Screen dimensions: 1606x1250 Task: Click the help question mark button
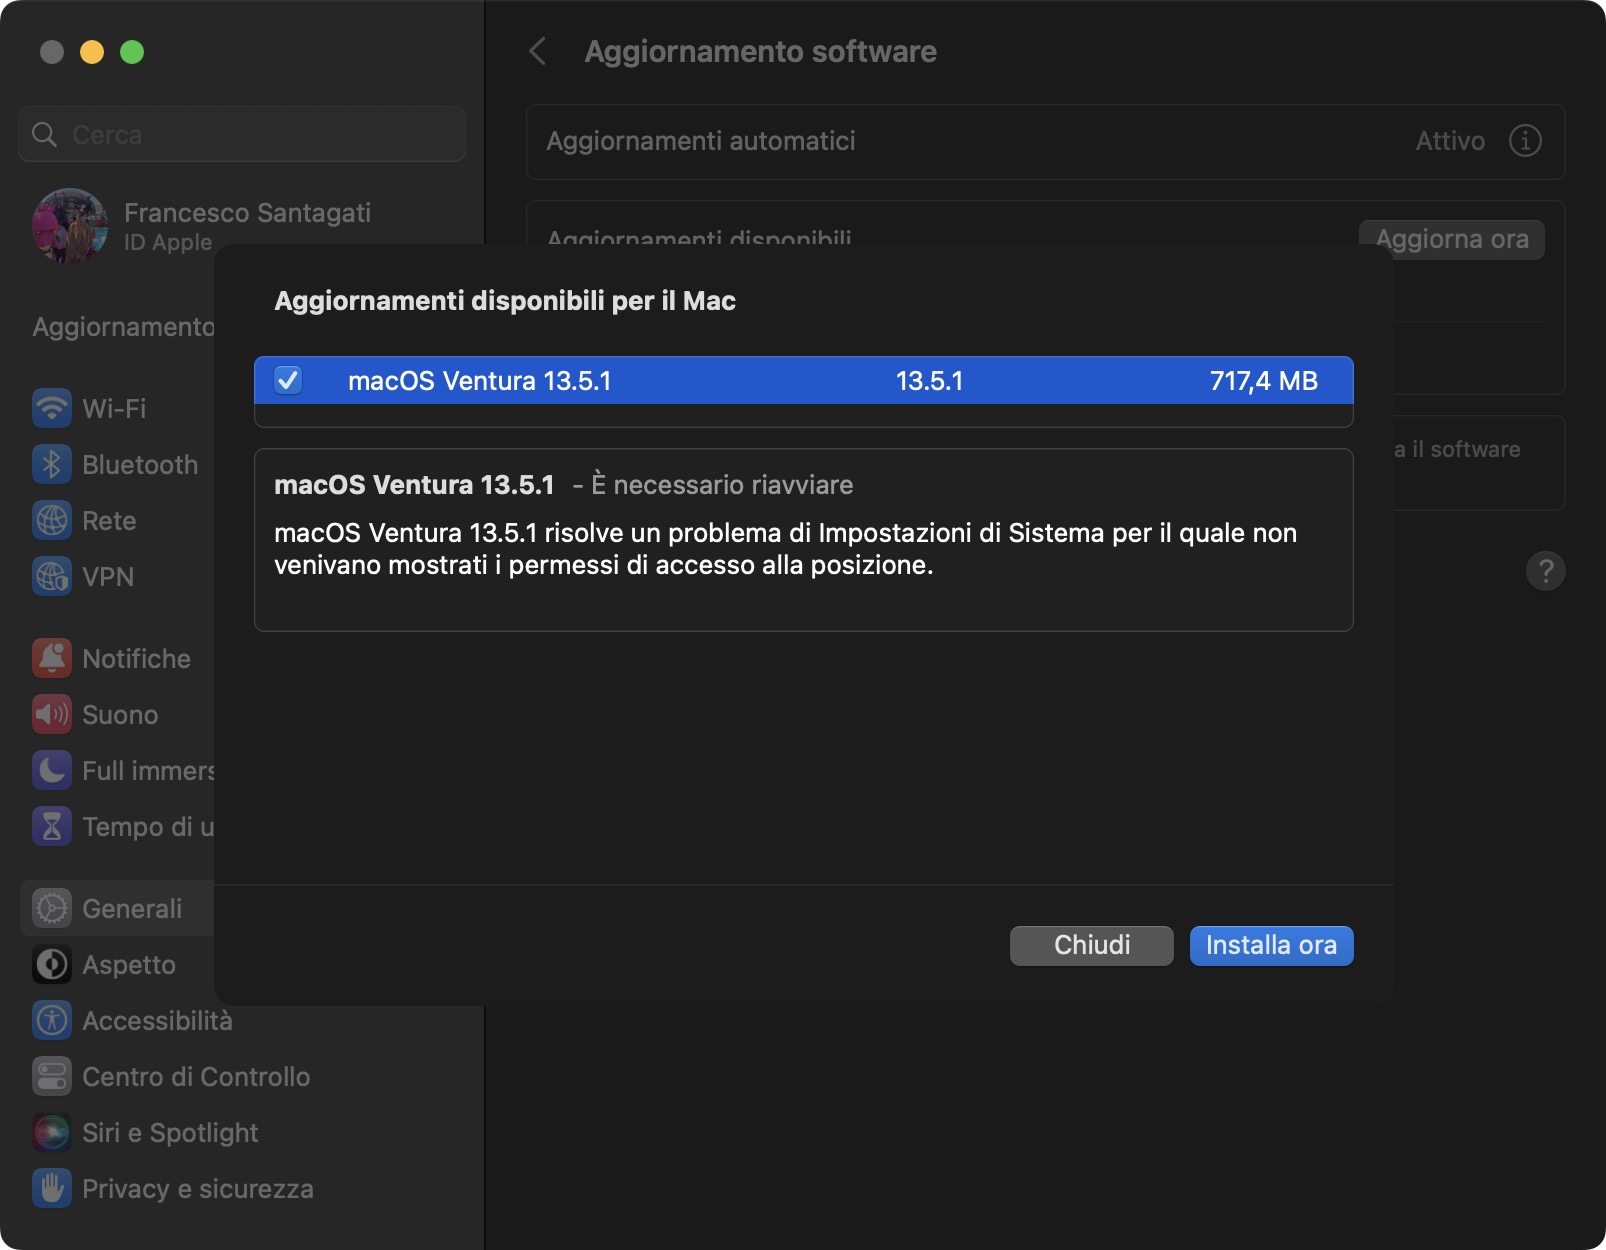[x=1546, y=571]
